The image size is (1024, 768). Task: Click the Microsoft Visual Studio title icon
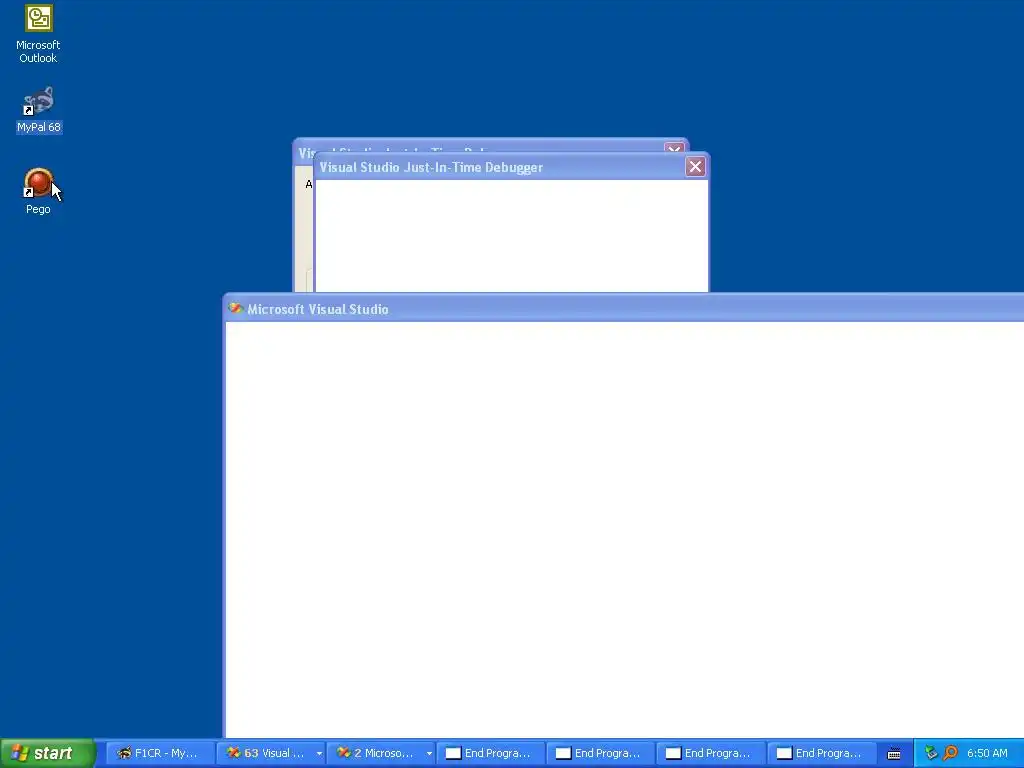236,308
